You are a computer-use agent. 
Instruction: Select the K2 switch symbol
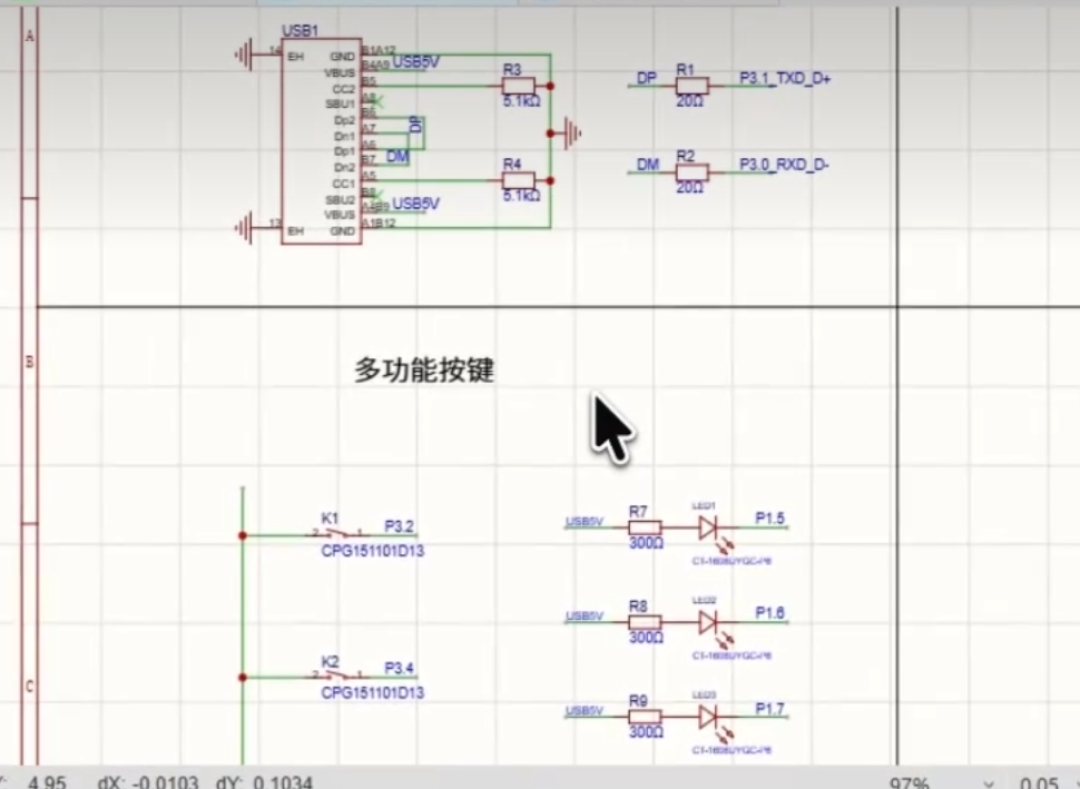[x=338, y=675]
